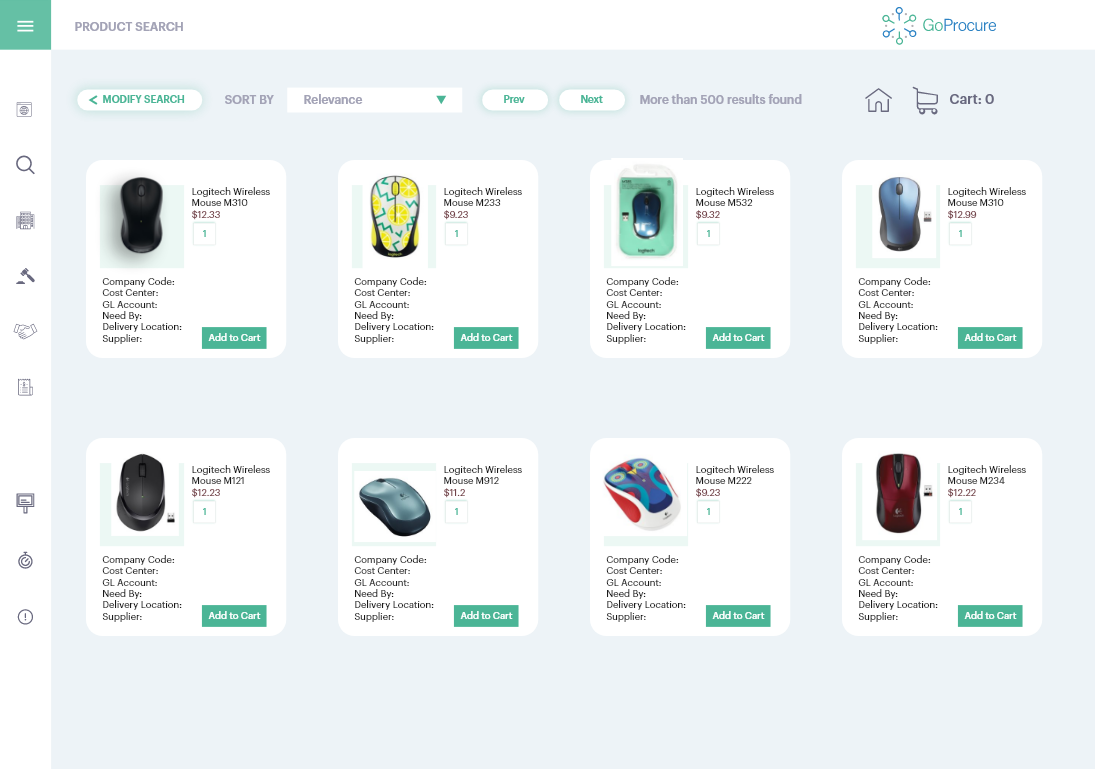Click the PRODUCT SEARCH heading

click(129, 27)
